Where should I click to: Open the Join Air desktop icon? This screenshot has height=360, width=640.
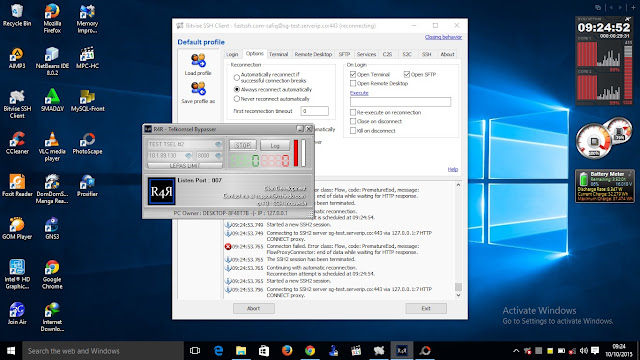coord(17,314)
